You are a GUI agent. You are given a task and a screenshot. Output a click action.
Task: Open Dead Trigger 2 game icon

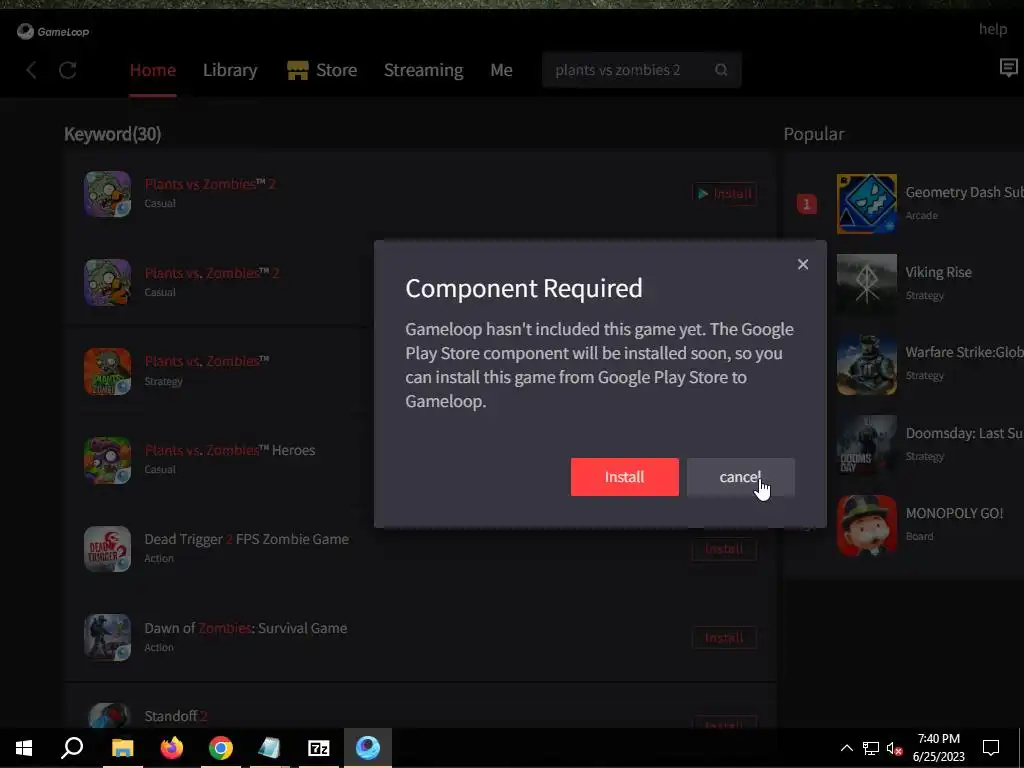[107, 549]
